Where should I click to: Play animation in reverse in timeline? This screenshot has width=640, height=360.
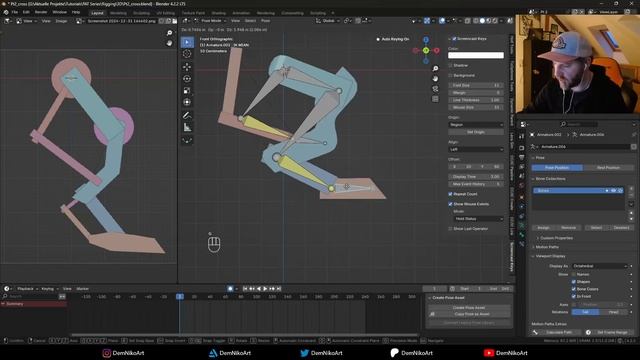[x=259, y=289]
